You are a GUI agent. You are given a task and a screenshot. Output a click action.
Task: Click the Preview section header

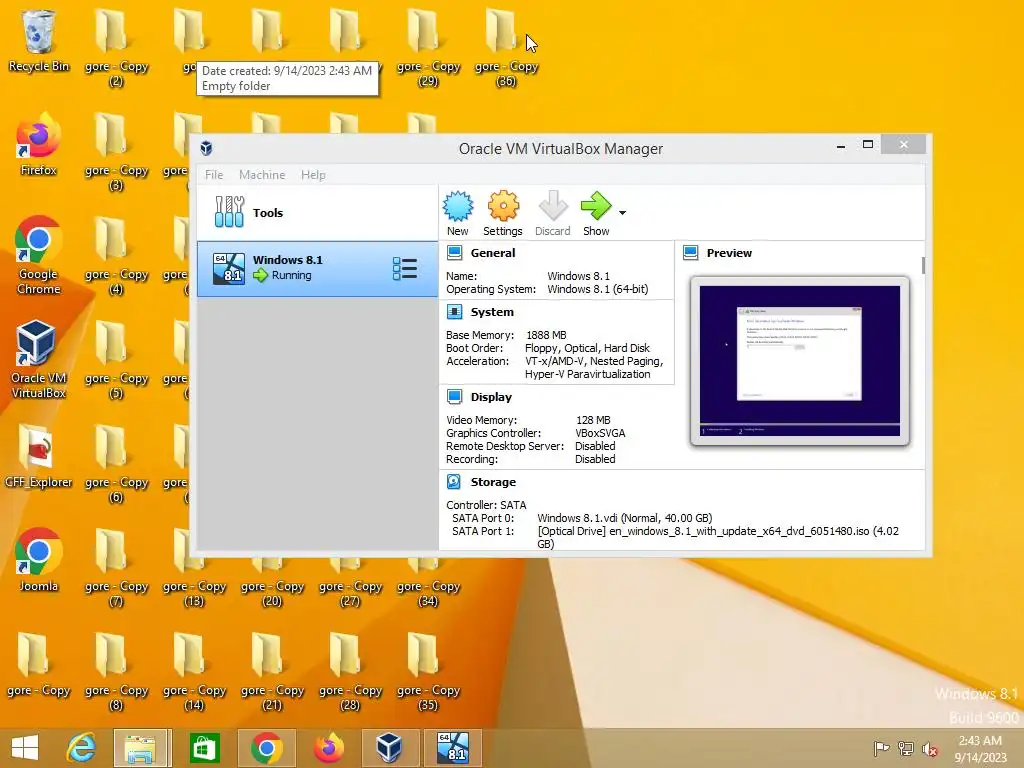pyautogui.click(x=729, y=253)
